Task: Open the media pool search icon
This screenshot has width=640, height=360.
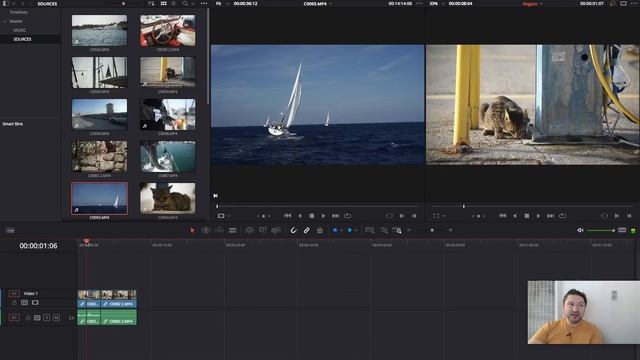Action: click(185, 4)
